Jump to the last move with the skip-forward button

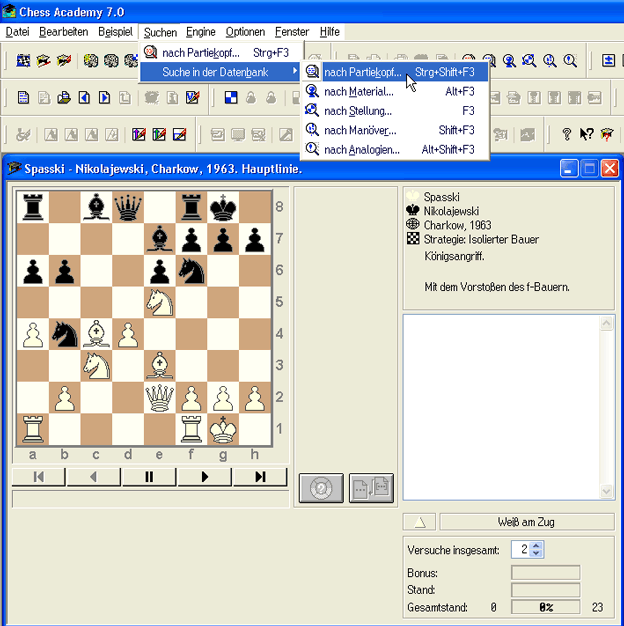pos(260,477)
